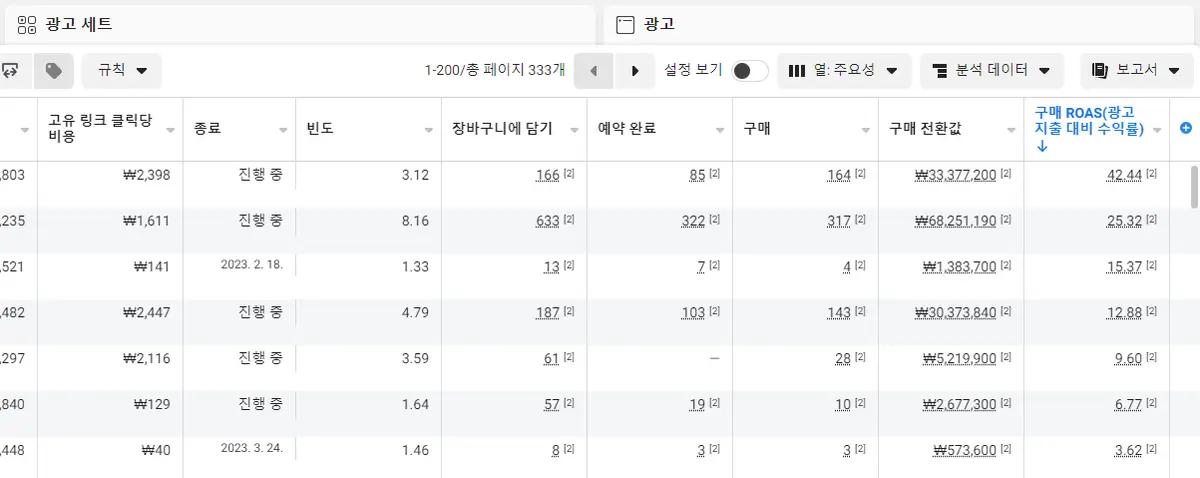Viewport: 1200px width, 478px height.
Task: Open 장바구니에 담기 column menu arrow
Action: click(573, 130)
